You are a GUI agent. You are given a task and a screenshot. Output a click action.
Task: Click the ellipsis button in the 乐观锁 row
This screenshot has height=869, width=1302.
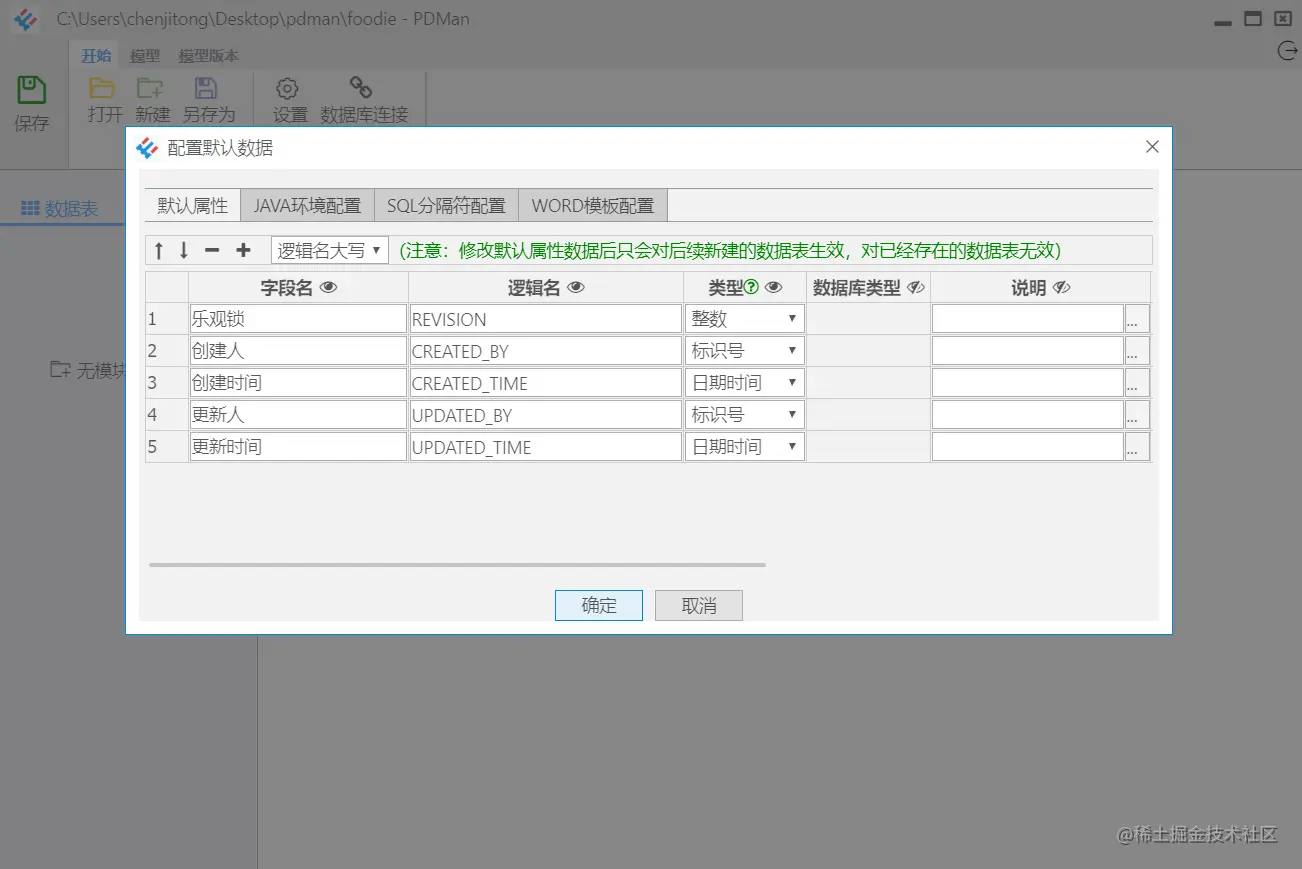pos(1137,319)
